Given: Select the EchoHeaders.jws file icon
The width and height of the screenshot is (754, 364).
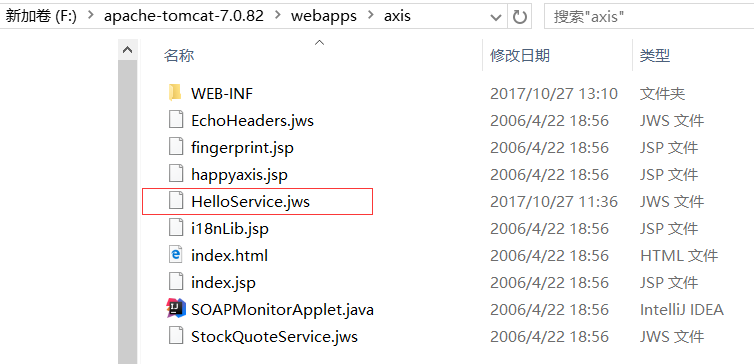Looking at the screenshot, I should tap(176, 120).
